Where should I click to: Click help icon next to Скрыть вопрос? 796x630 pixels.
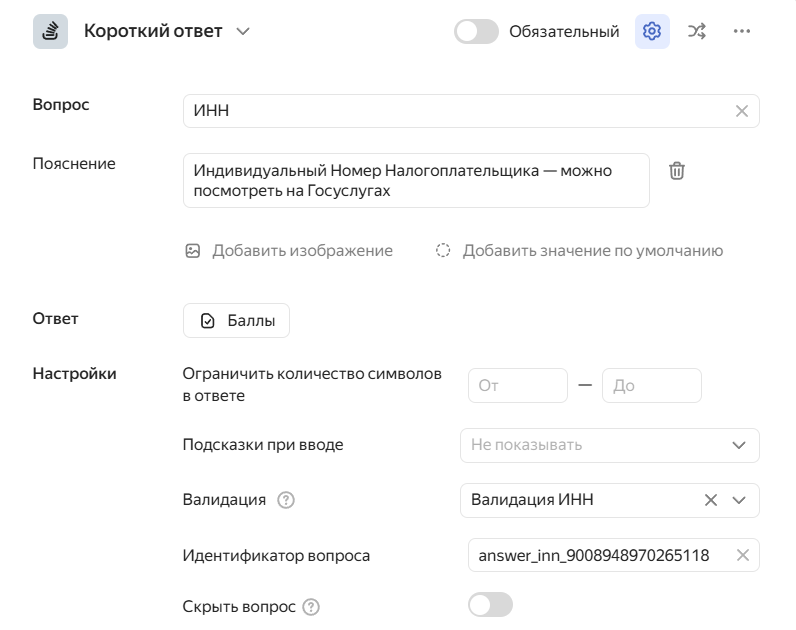coord(311,606)
